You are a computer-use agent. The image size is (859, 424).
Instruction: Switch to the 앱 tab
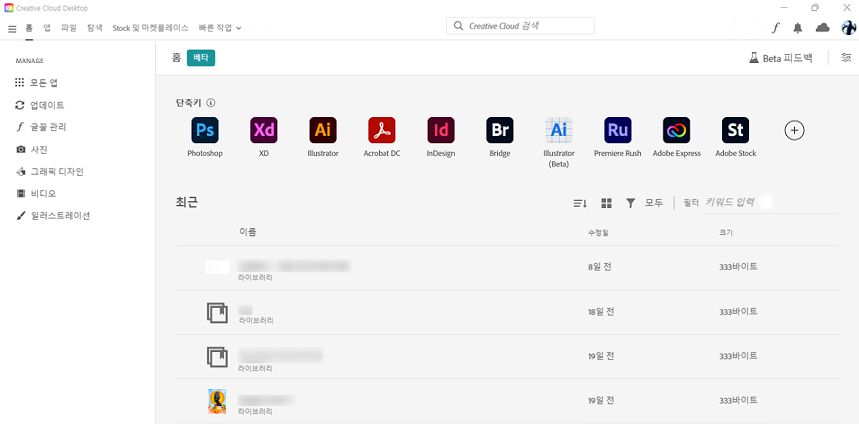47,28
